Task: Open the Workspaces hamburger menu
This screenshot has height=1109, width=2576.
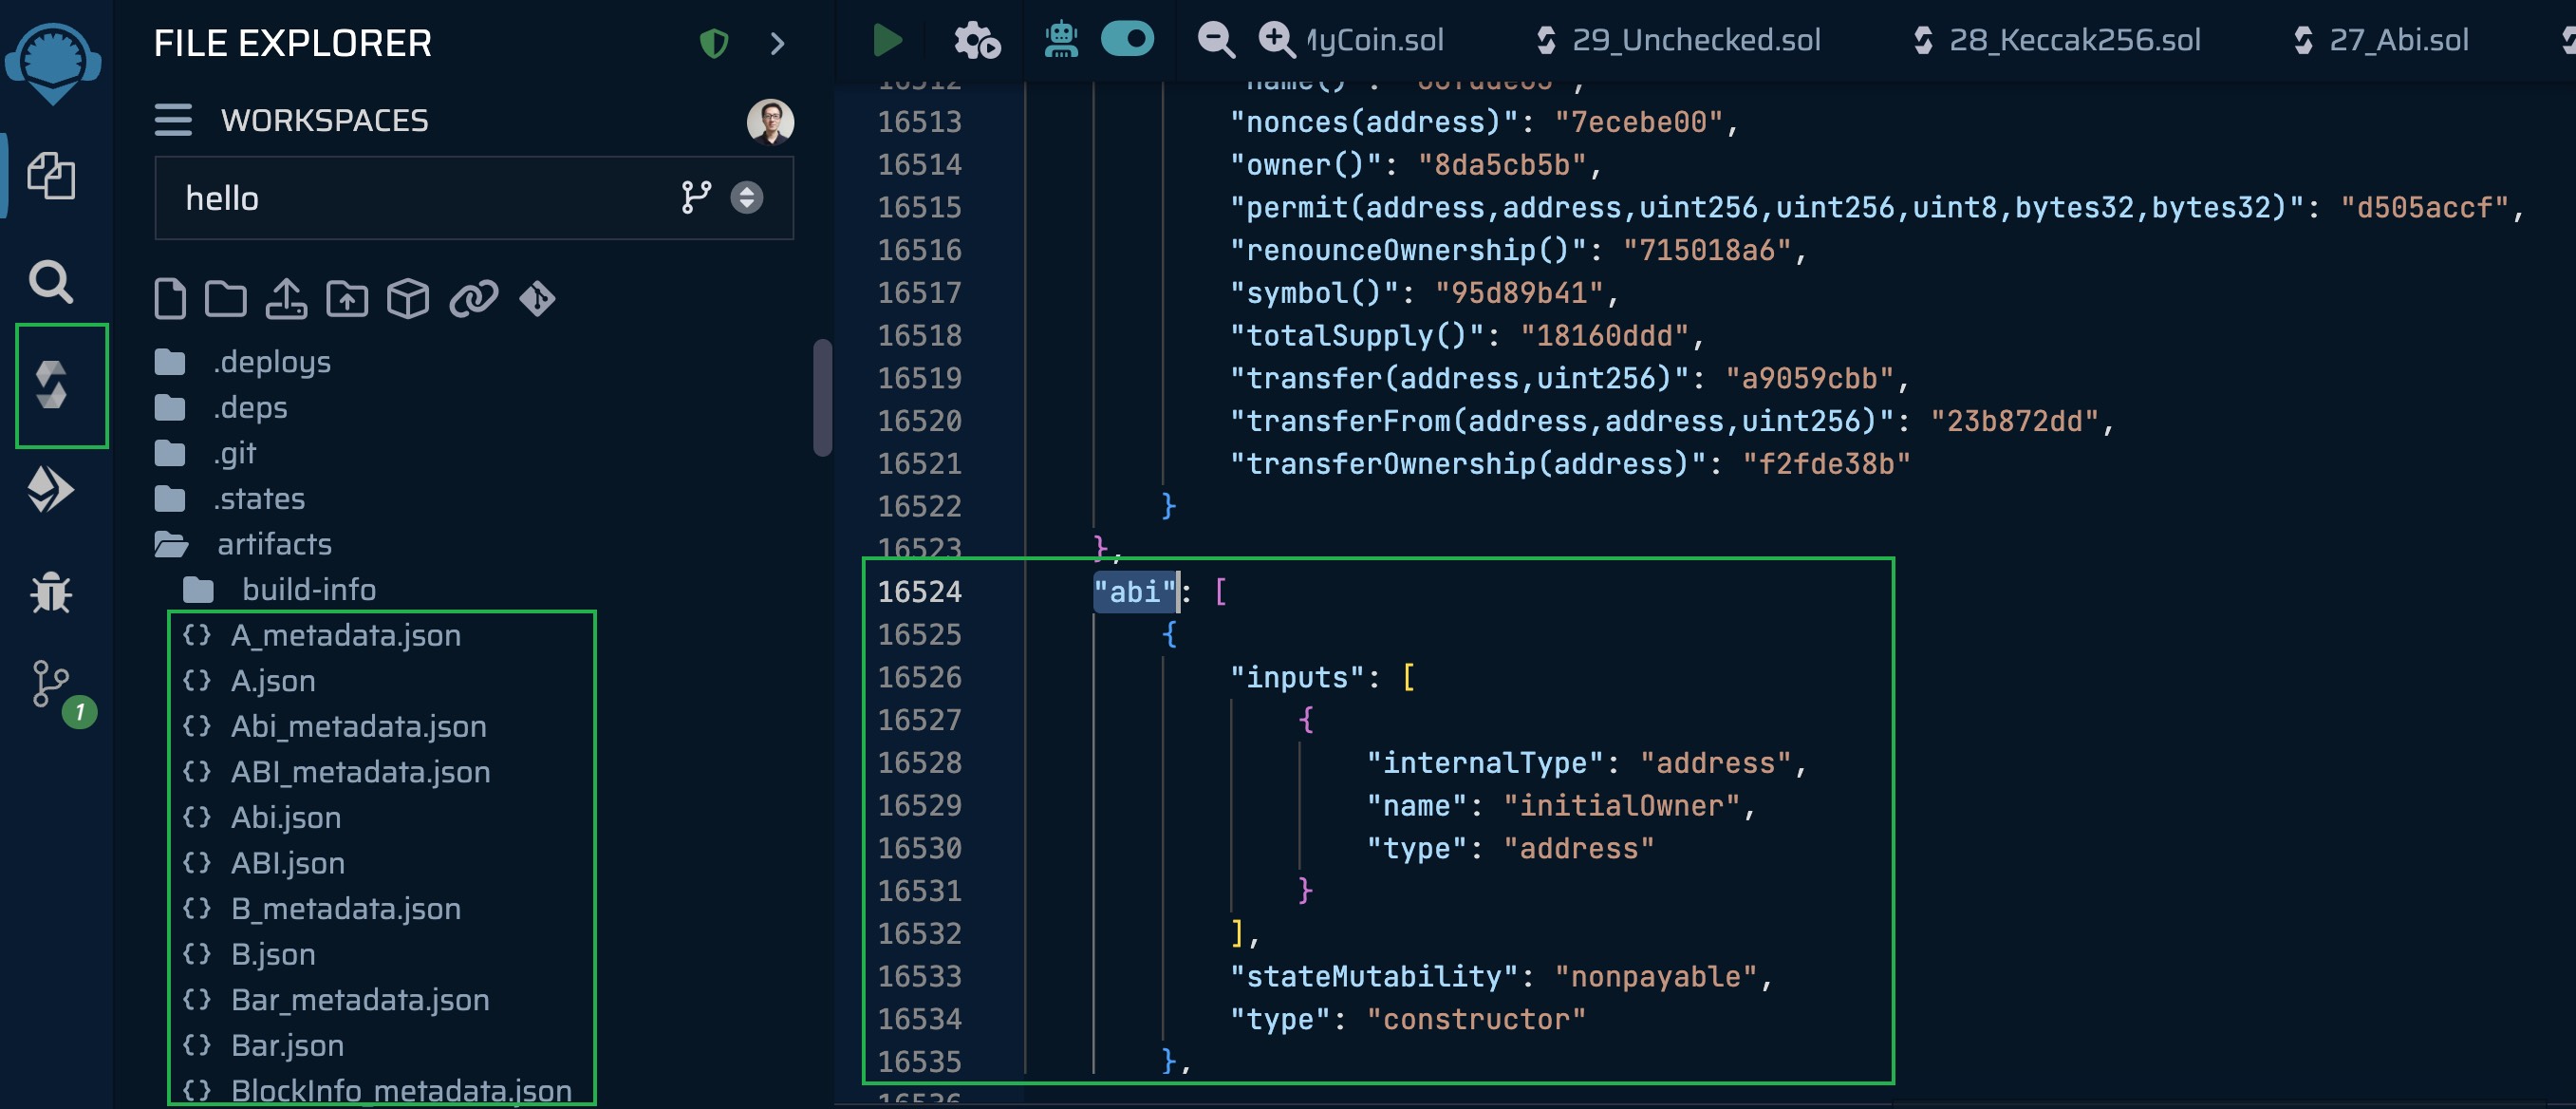Action: 173,120
